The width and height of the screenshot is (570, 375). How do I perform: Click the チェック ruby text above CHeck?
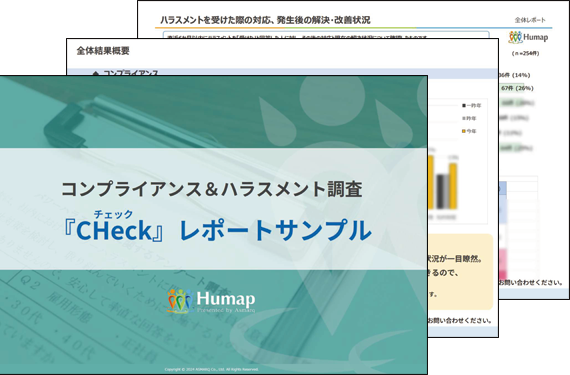pos(113,214)
